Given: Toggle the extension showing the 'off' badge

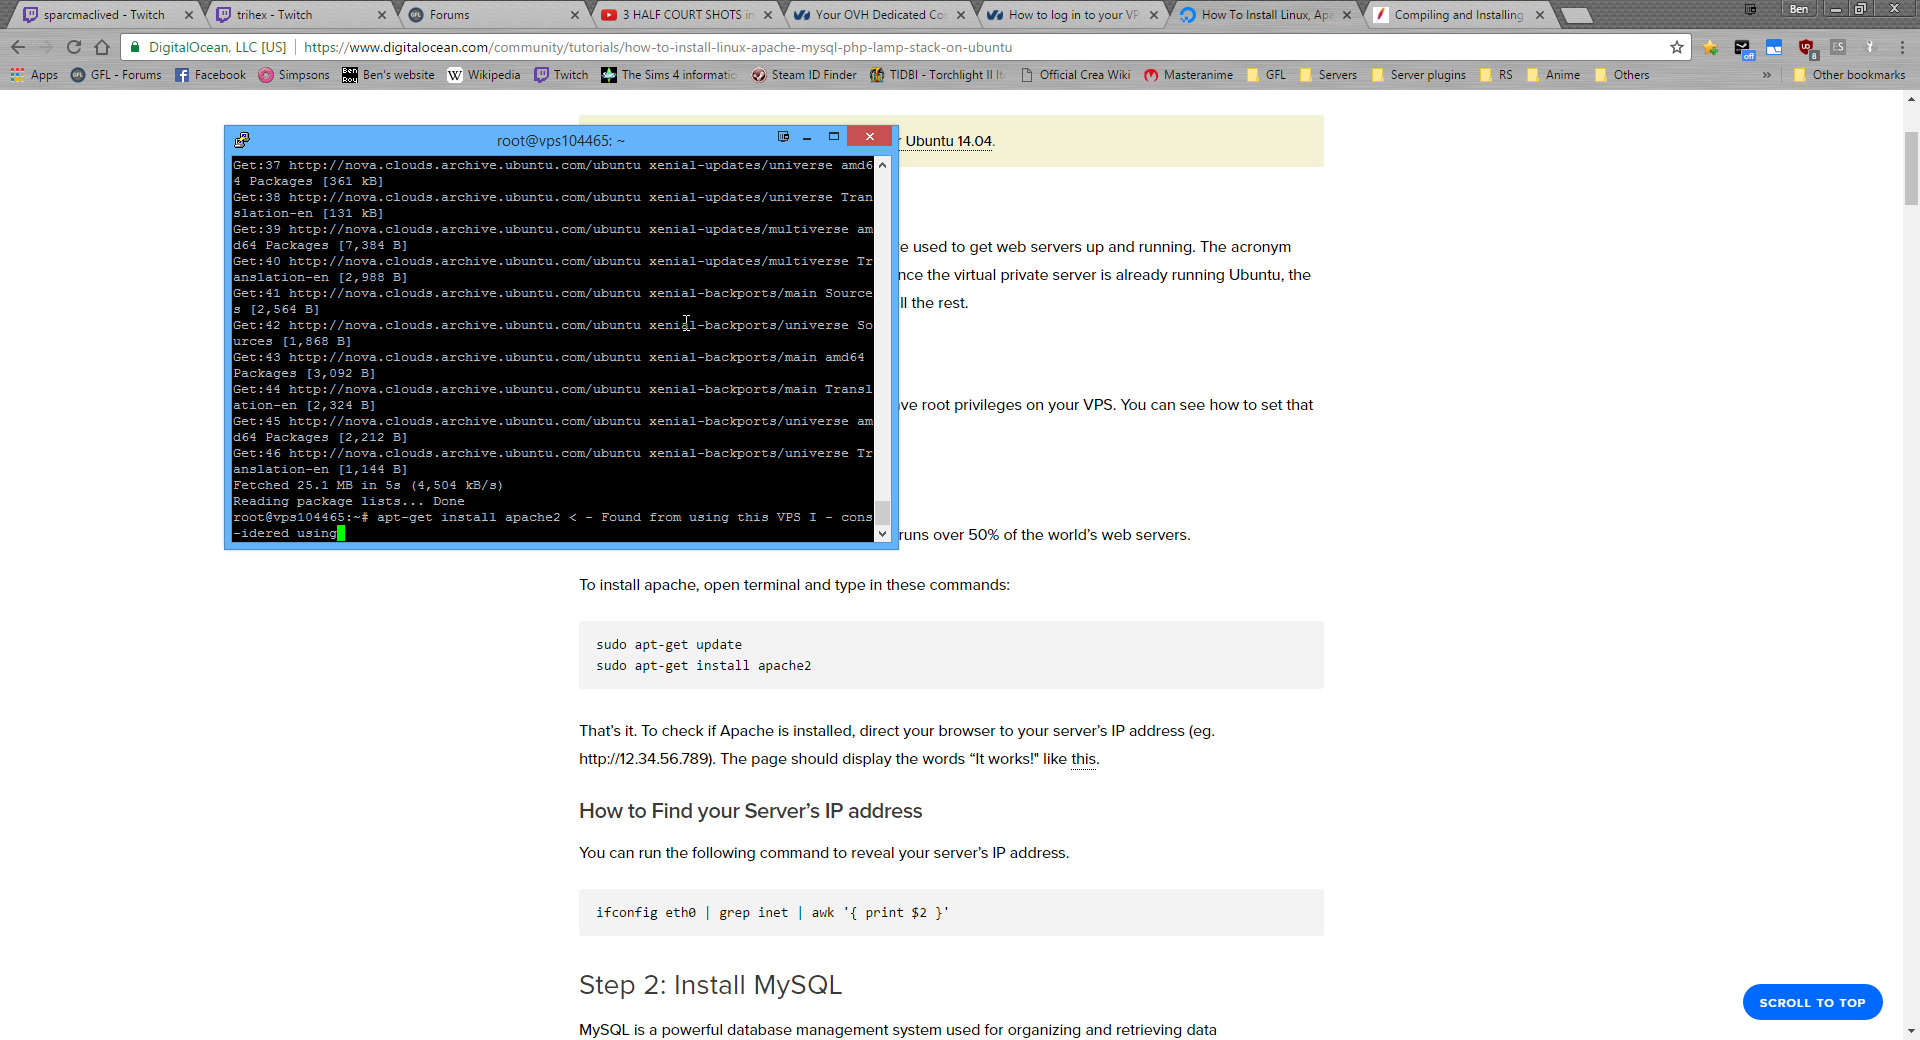Looking at the screenshot, I should [x=1743, y=48].
